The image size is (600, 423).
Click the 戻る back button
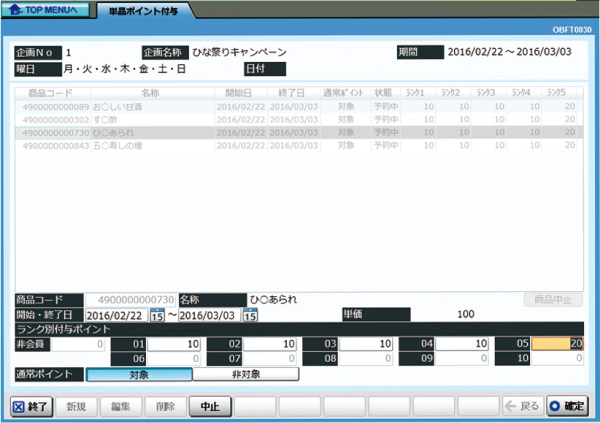[x=523, y=407]
